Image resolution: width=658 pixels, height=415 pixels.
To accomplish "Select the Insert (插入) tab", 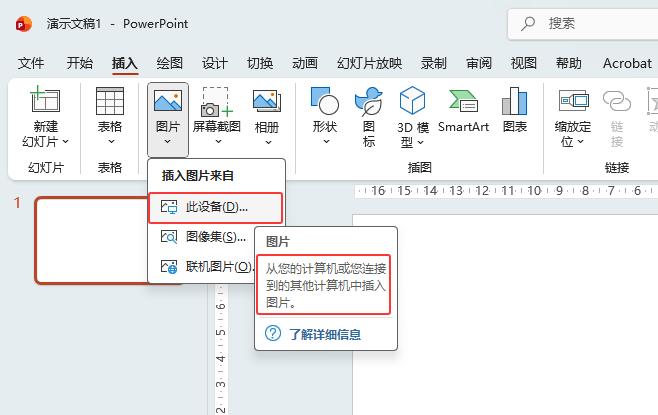I will 125,63.
